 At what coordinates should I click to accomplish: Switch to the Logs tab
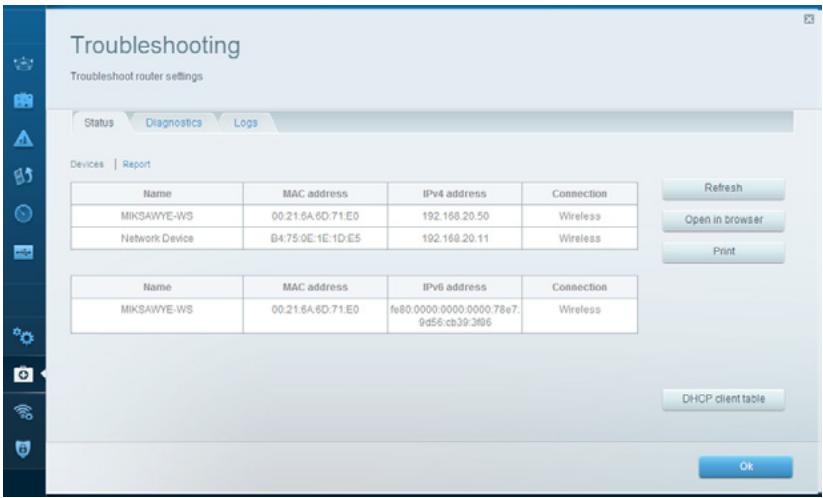(246, 123)
